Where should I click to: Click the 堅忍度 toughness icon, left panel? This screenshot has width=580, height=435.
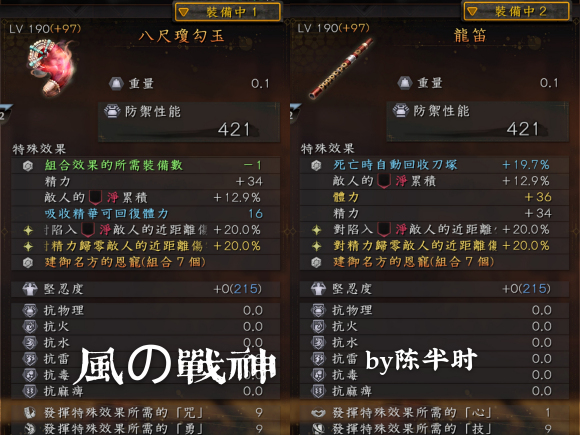point(30,289)
